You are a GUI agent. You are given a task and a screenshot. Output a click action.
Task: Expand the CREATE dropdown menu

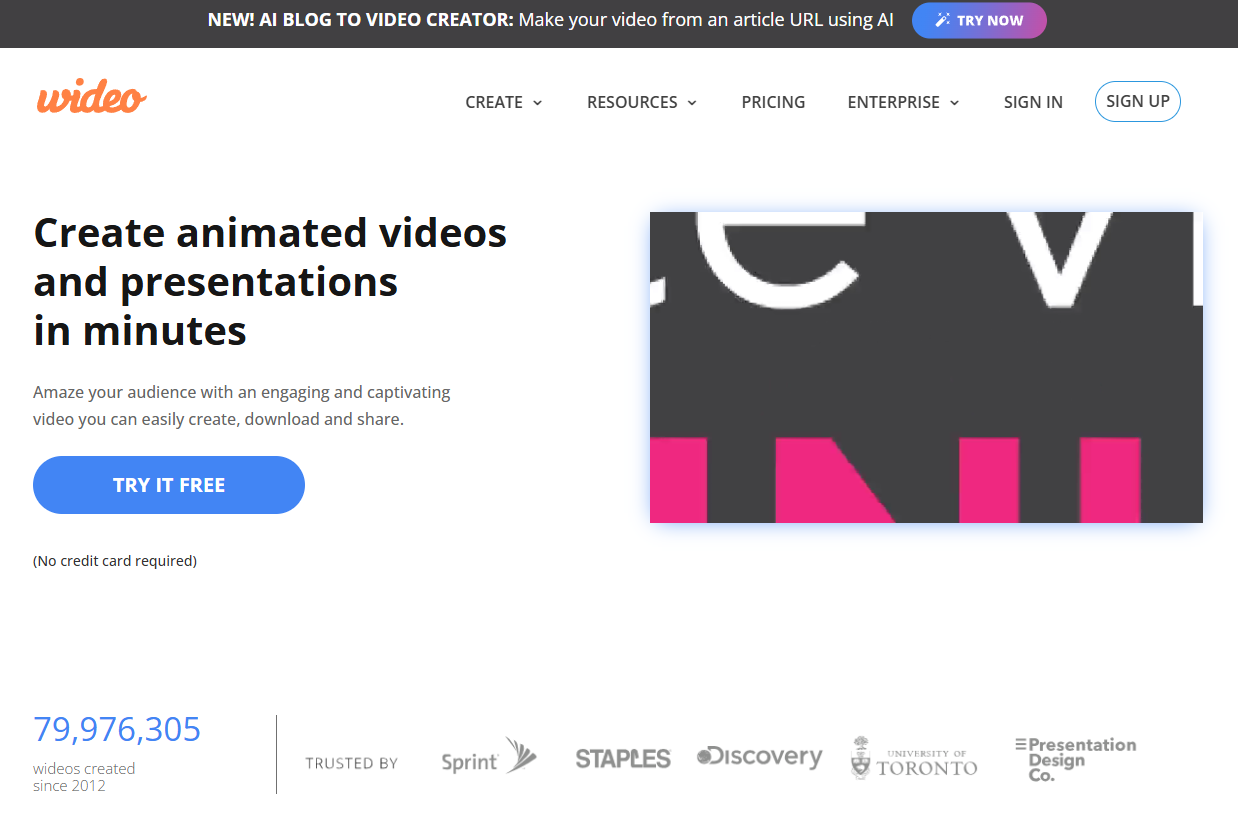504,102
